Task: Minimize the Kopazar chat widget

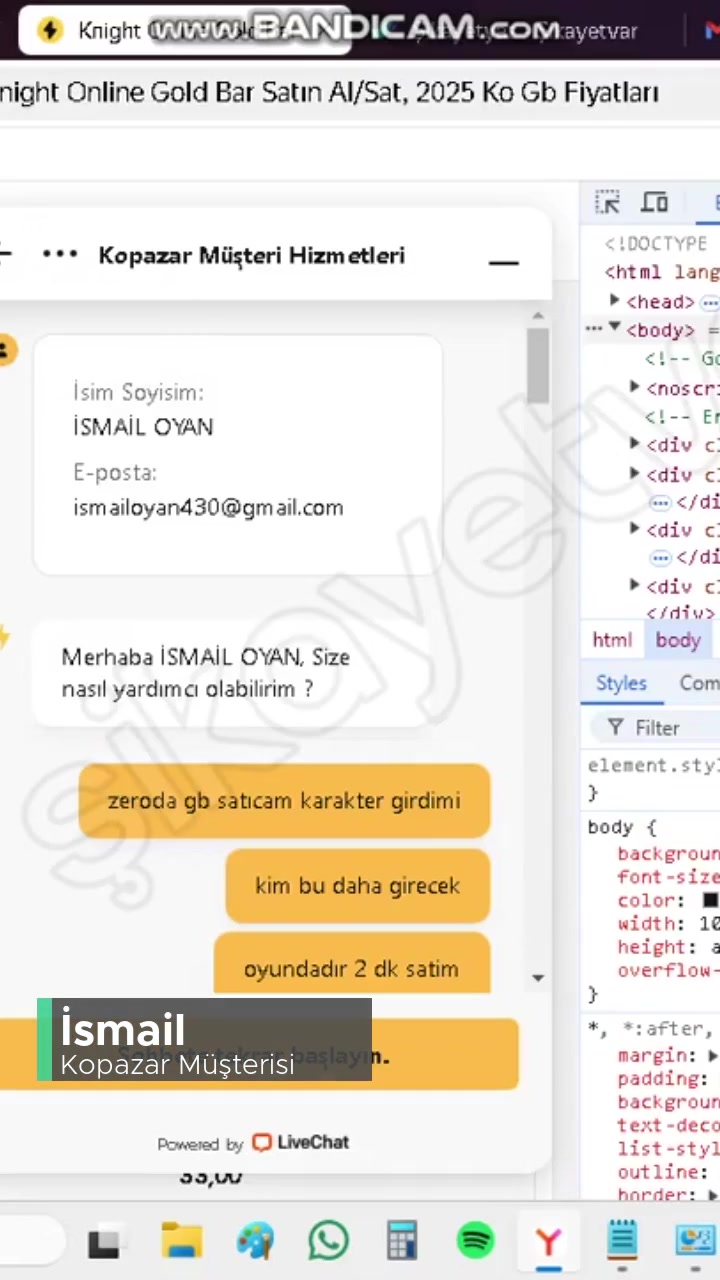Action: click(x=503, y=263)
